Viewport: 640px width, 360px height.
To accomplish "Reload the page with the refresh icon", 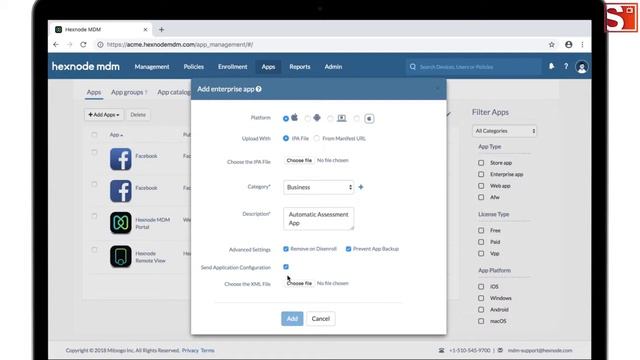I will tap(83, 44).
